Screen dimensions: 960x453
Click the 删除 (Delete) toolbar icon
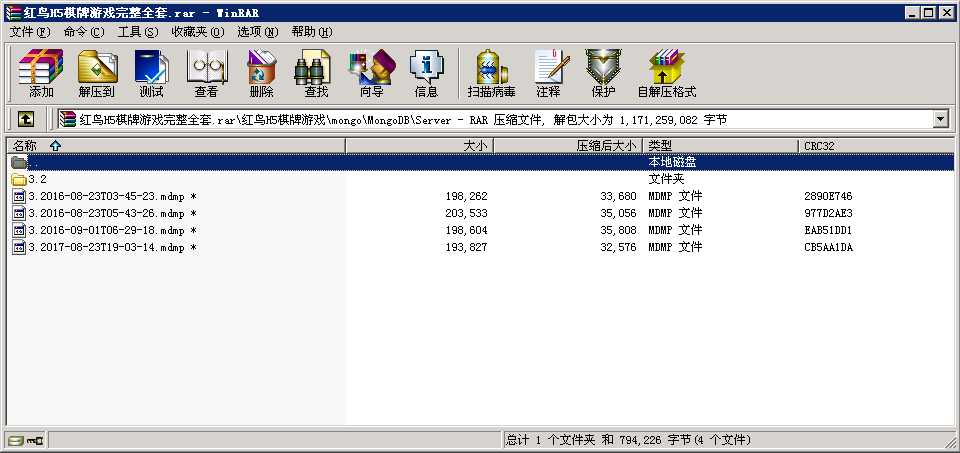[261, 73]
